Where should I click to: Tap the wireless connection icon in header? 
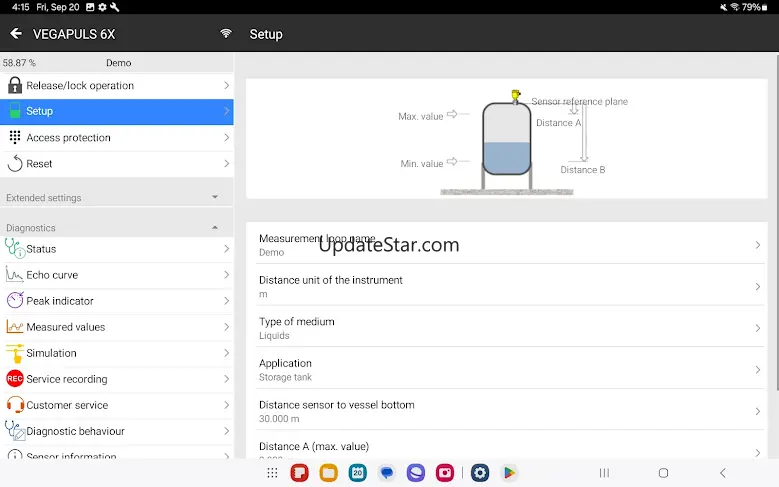coord(226,33)
